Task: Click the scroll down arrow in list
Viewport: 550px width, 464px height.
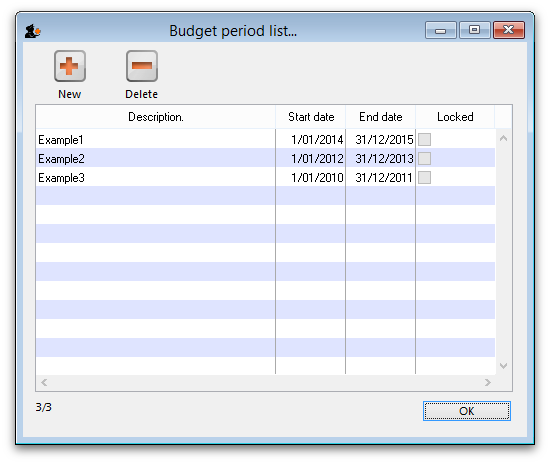Action: [x=503, y=366]
